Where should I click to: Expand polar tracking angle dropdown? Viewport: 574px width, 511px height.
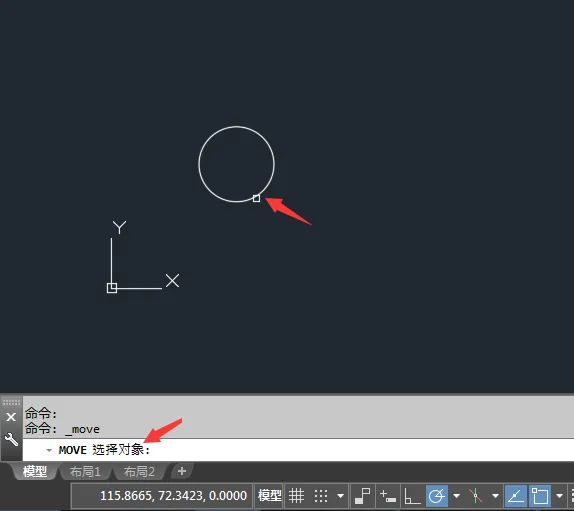(456, 496)
